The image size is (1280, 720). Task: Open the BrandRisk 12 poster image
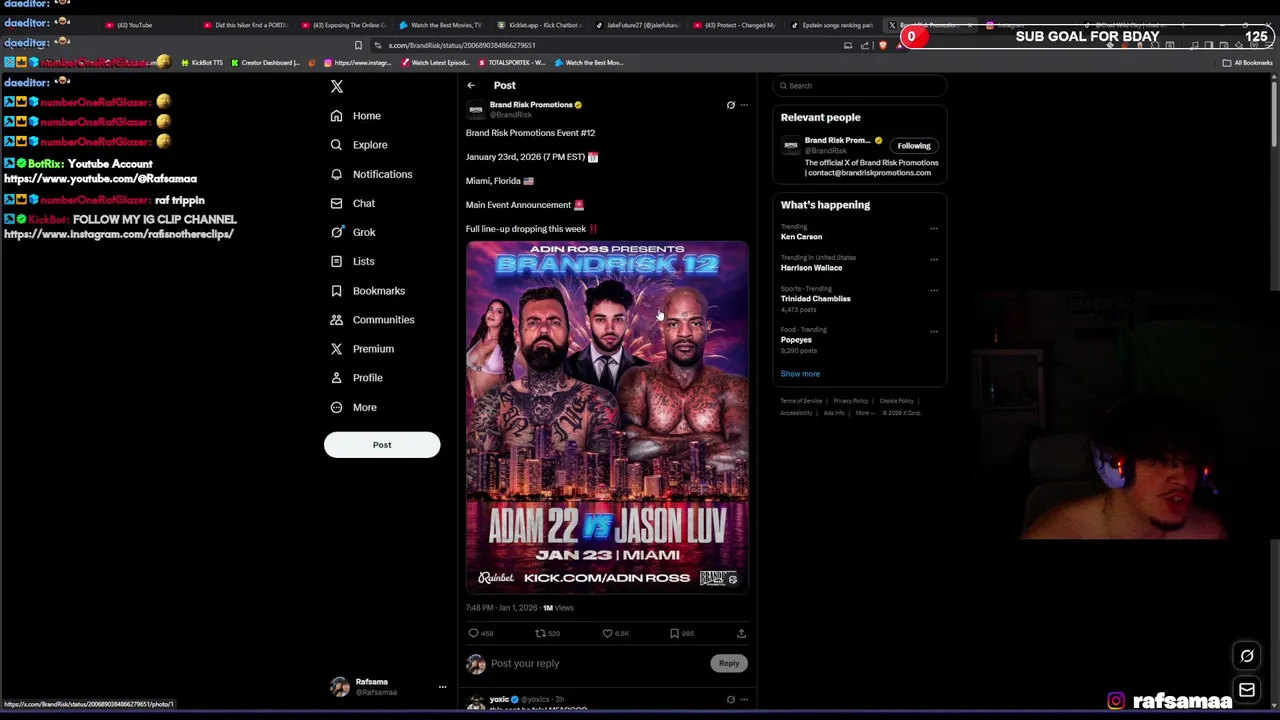pos(607,416)
